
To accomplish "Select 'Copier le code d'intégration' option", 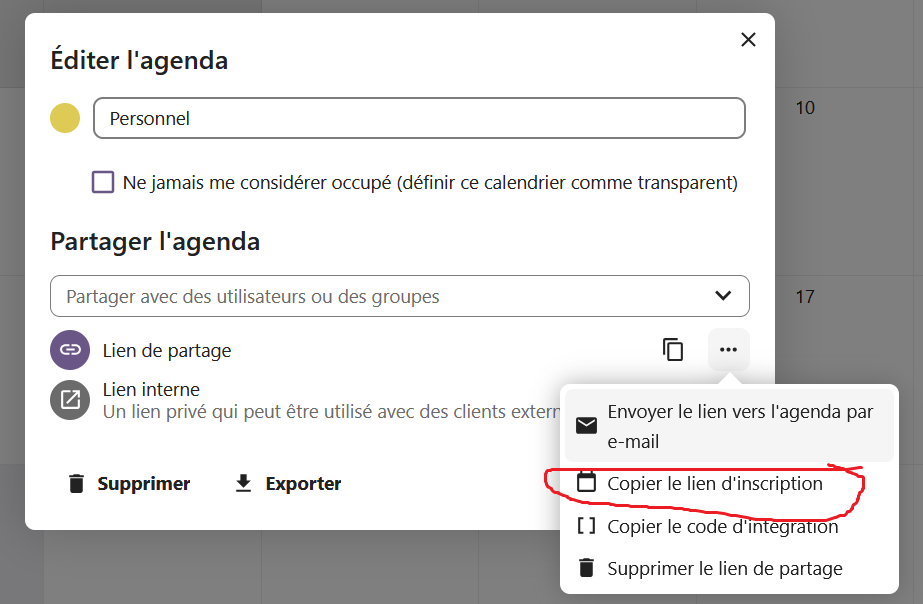I will [x=722, y=526].
